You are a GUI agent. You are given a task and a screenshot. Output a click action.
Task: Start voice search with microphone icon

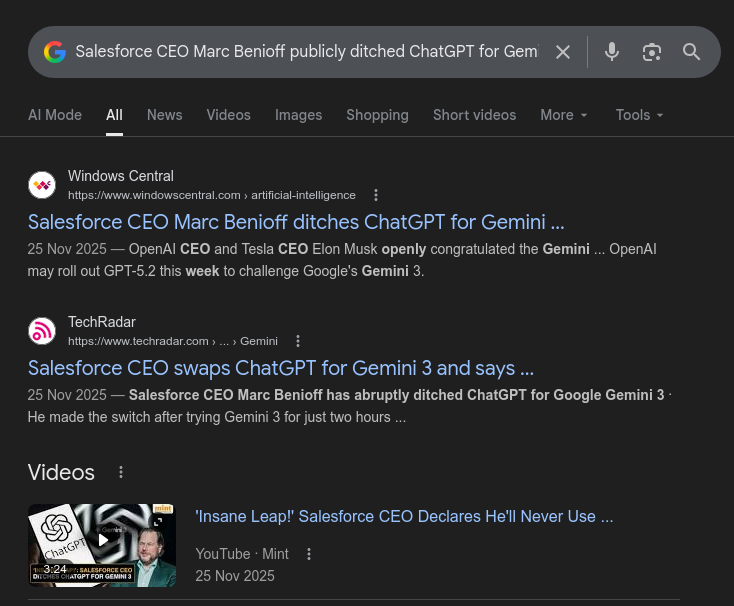pyautogui.click(x=612, y=52)
